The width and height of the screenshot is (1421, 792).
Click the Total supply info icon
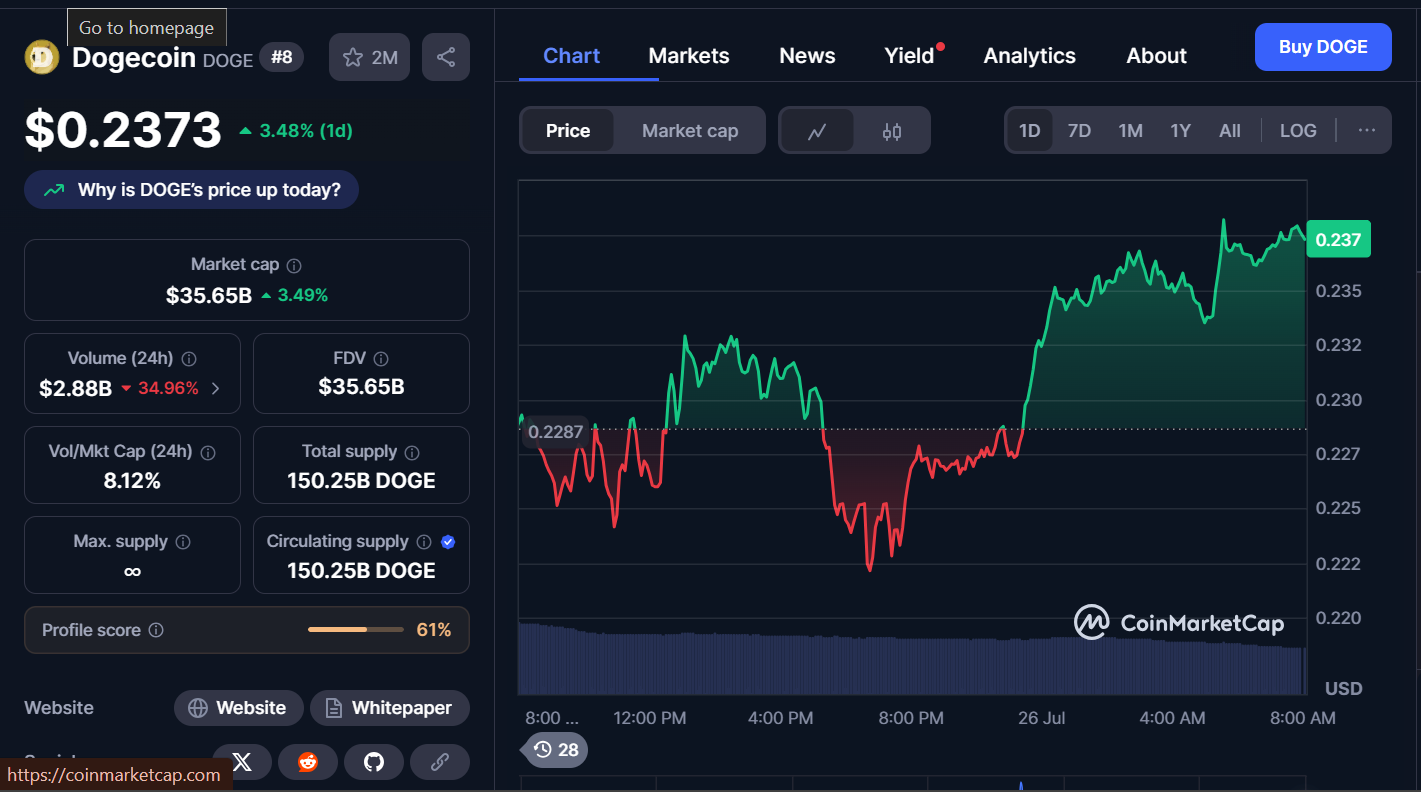tap(412, 453)
